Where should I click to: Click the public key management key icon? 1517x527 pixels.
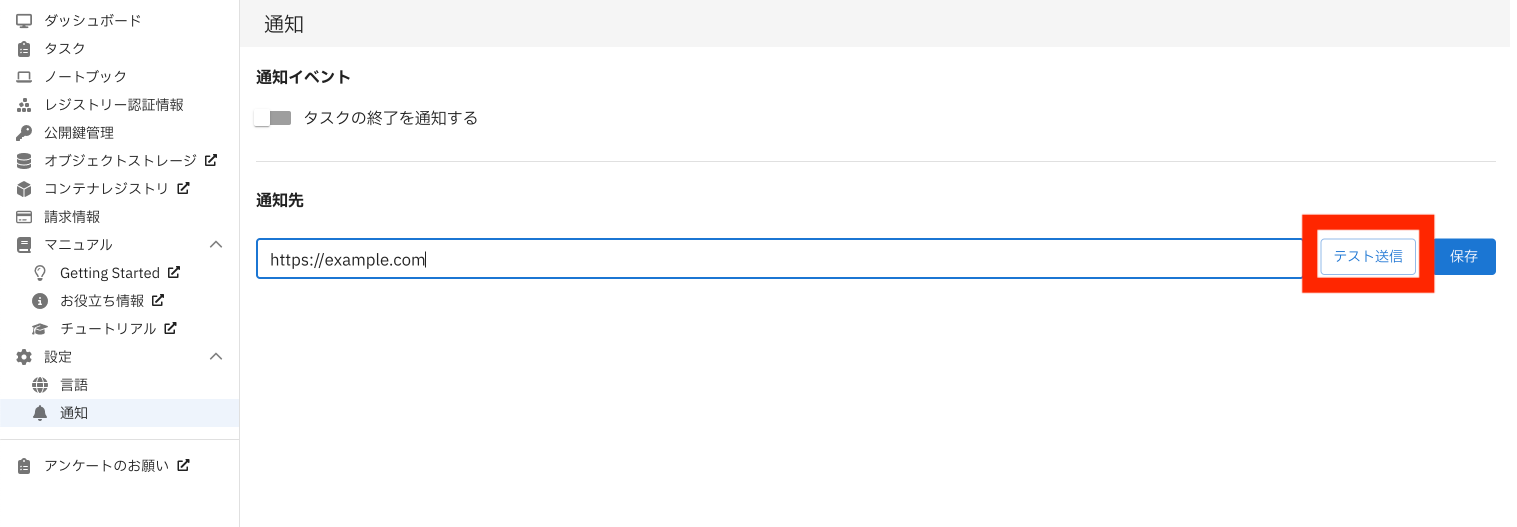click(24, 133)
